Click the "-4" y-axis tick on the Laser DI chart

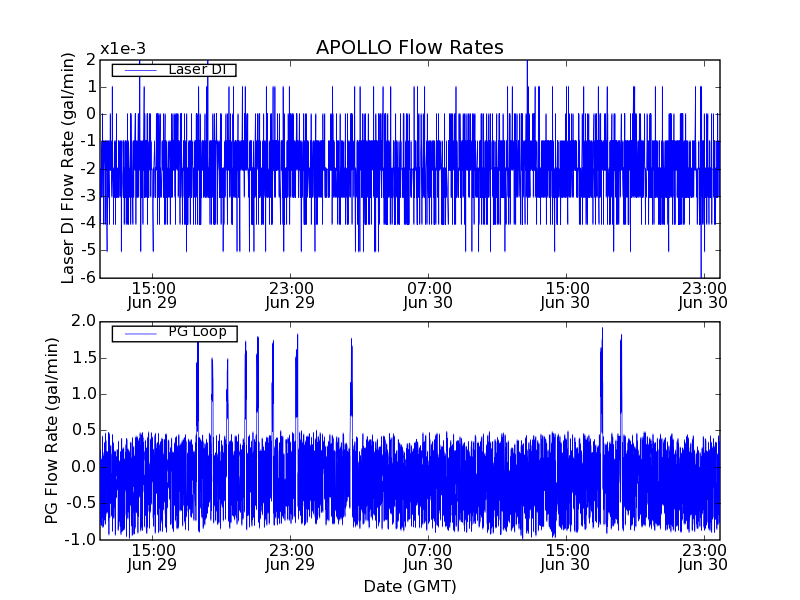click(x=87, y=223)
